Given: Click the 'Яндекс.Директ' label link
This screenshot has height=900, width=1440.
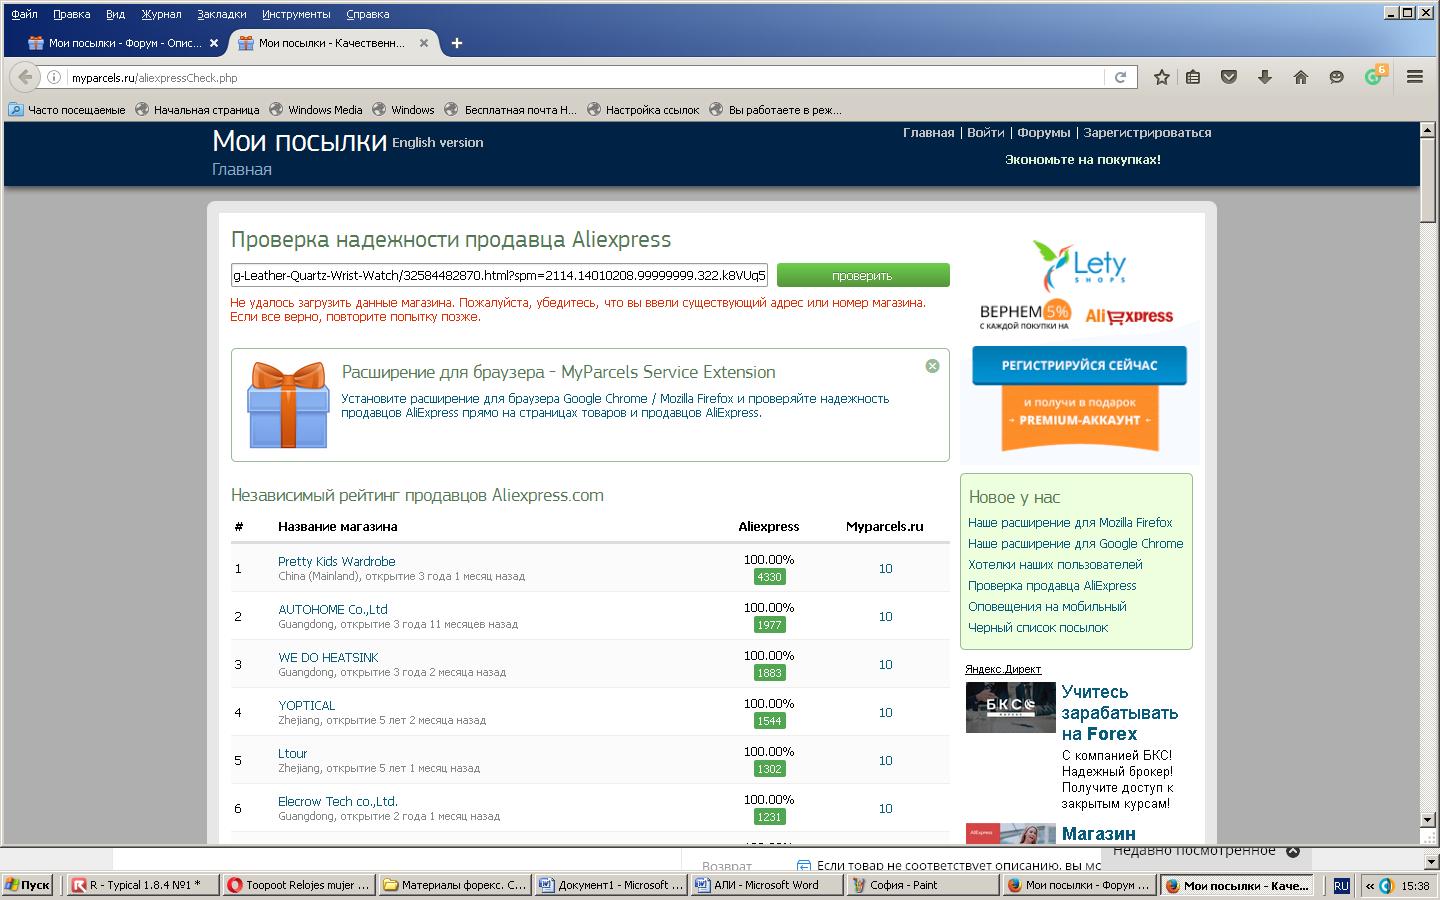Looking at the screenshot, I should pos(1003,669).
